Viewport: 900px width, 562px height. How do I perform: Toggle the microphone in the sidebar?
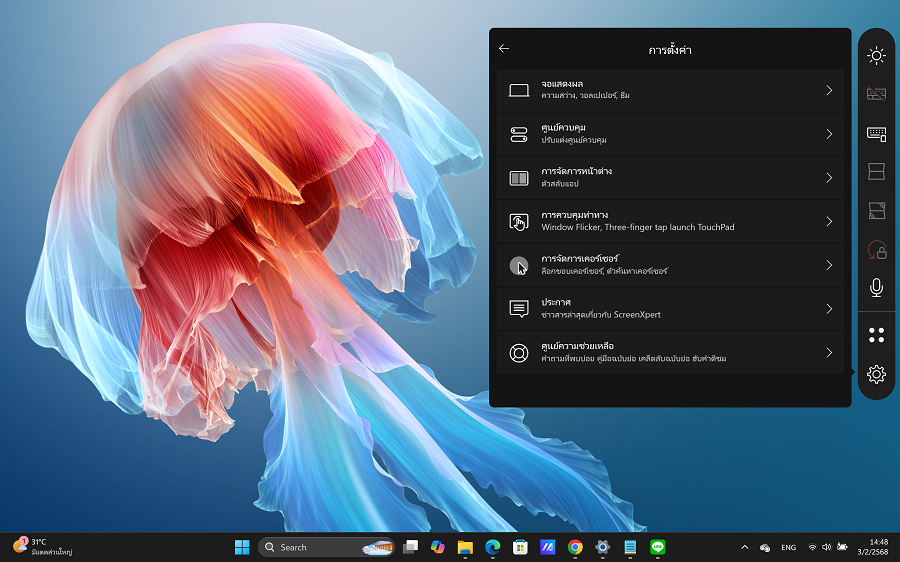click(x=876, y=288)
